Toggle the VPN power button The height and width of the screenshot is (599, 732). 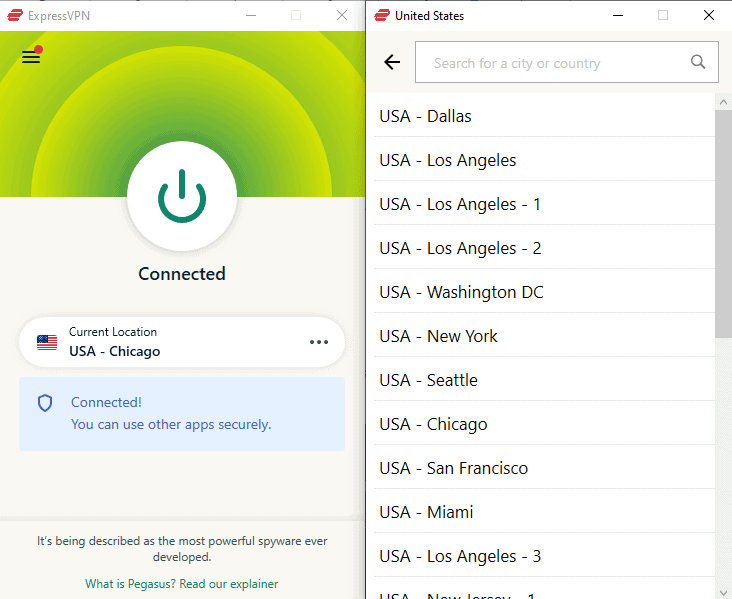pyautogui.click(x=182, y=196)
